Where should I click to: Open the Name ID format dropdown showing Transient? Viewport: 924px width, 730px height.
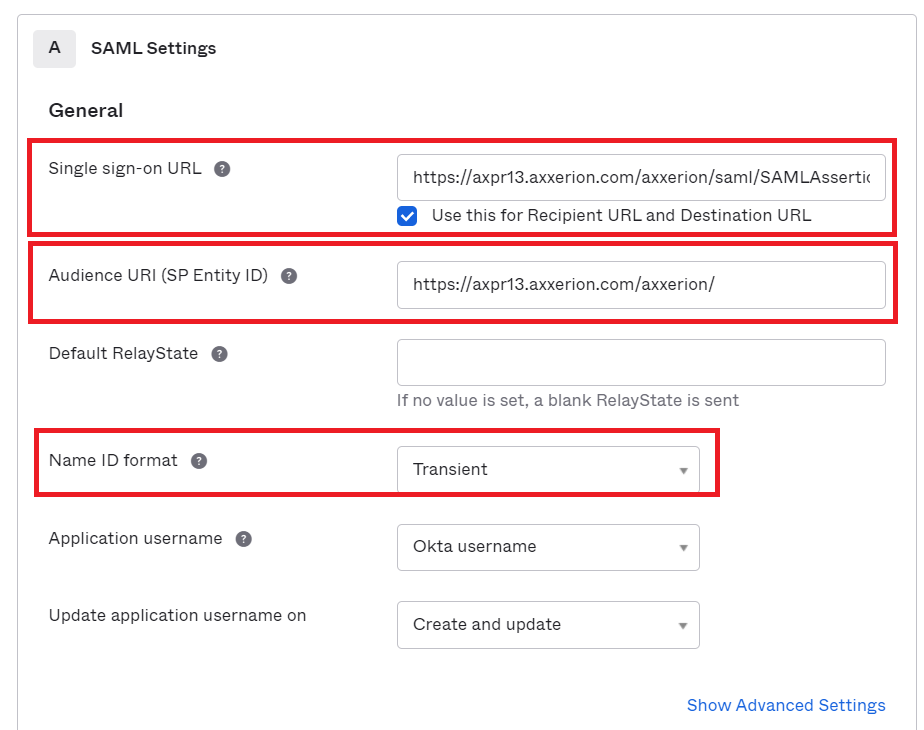[x=548, y=470]
